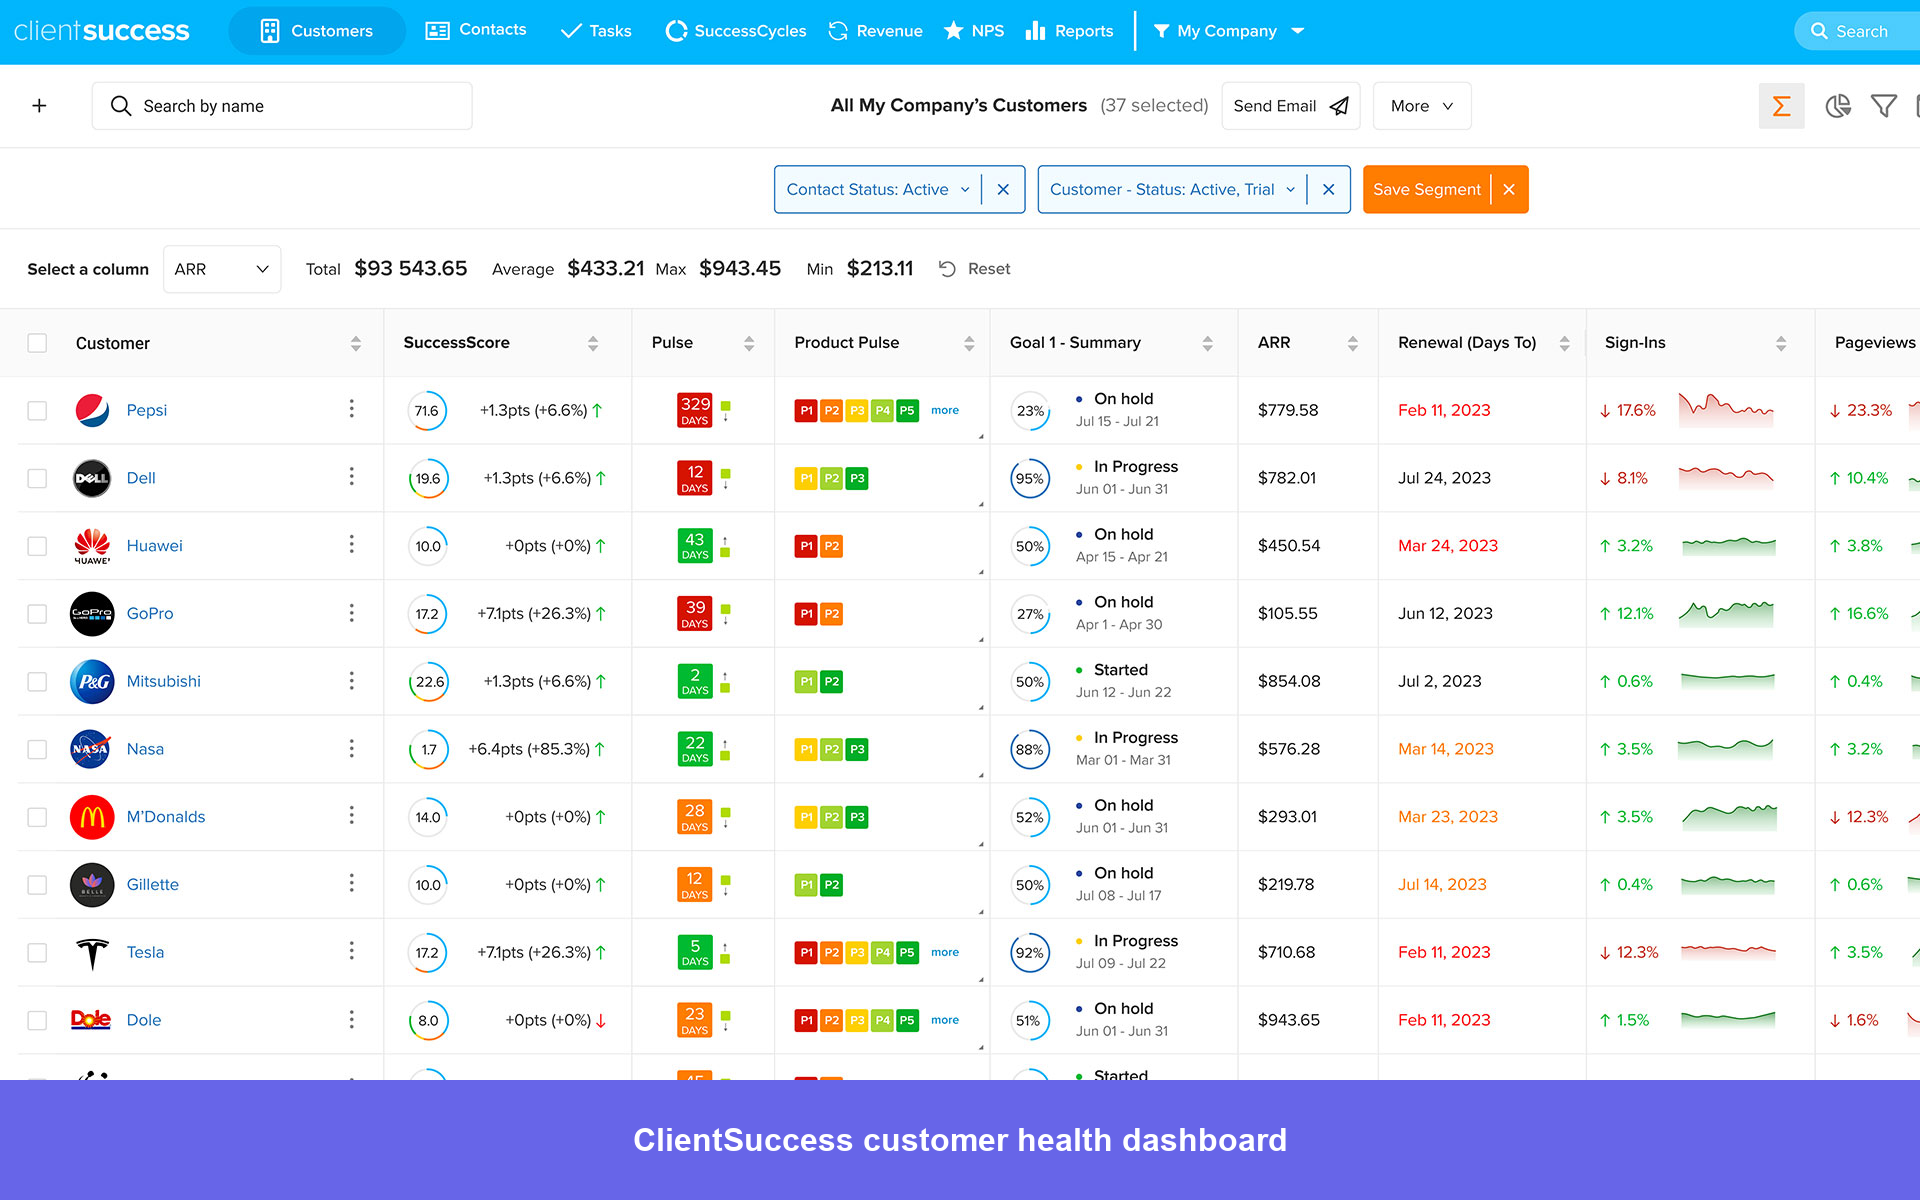Open the ARR column selector dropdown
Viewport: 1920px width, 1200px height.
[221, 268]
